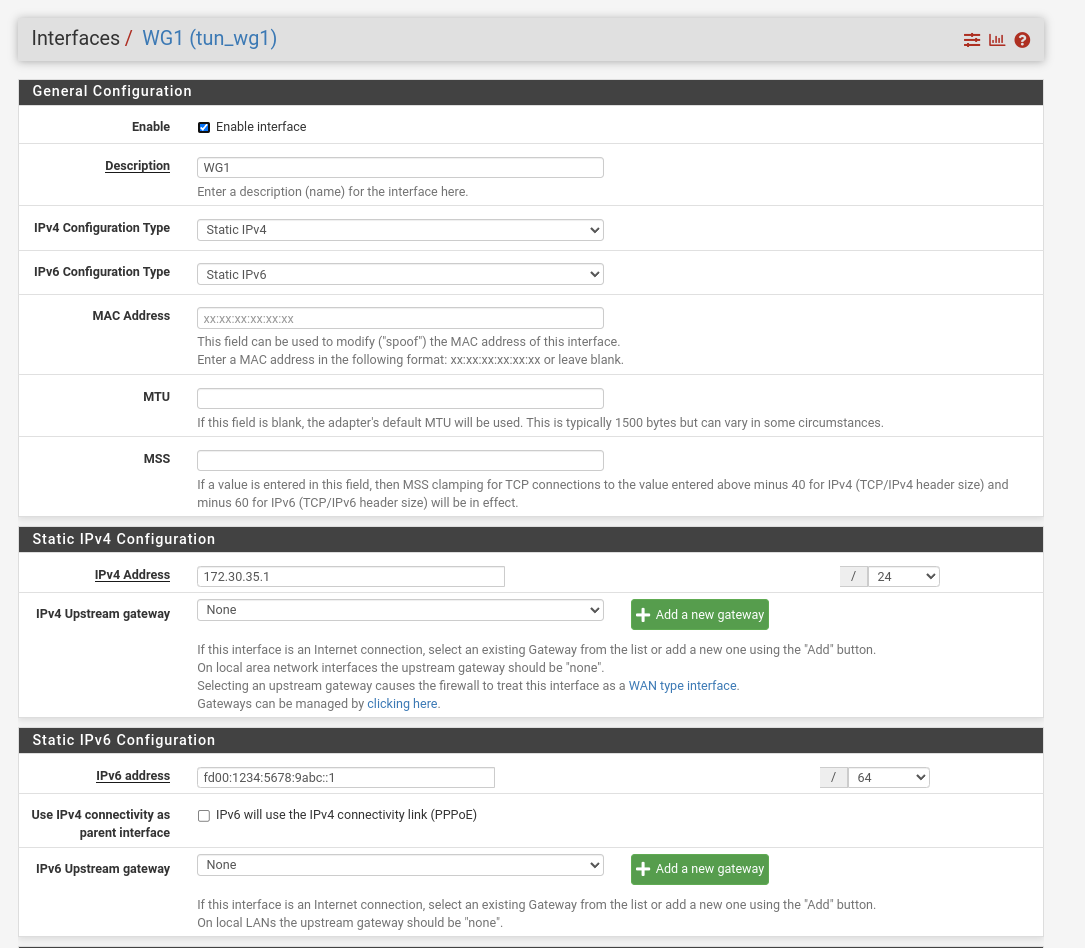
Task: Open the status monitoring graph icon
Action: point(996,40)
